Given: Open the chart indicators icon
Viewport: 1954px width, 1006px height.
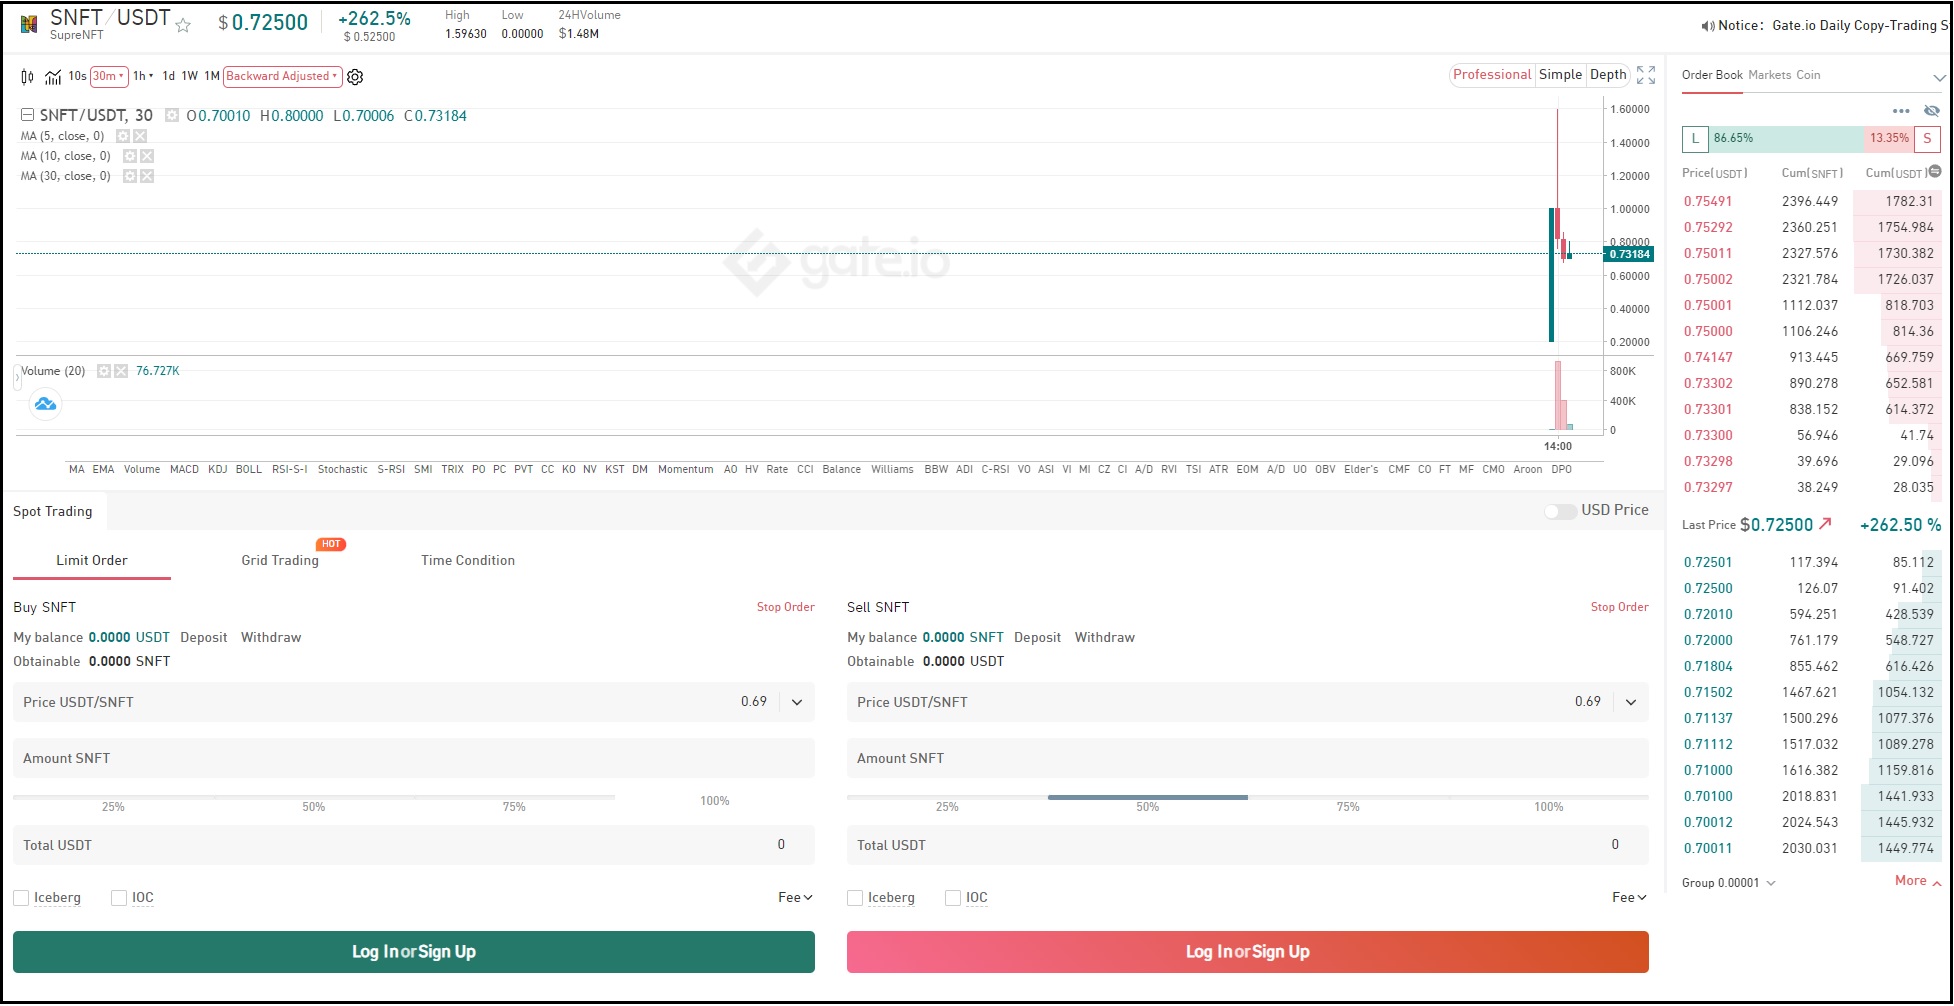Looking at the screenshot, I should pyautogui.click(x=53, y=77).
